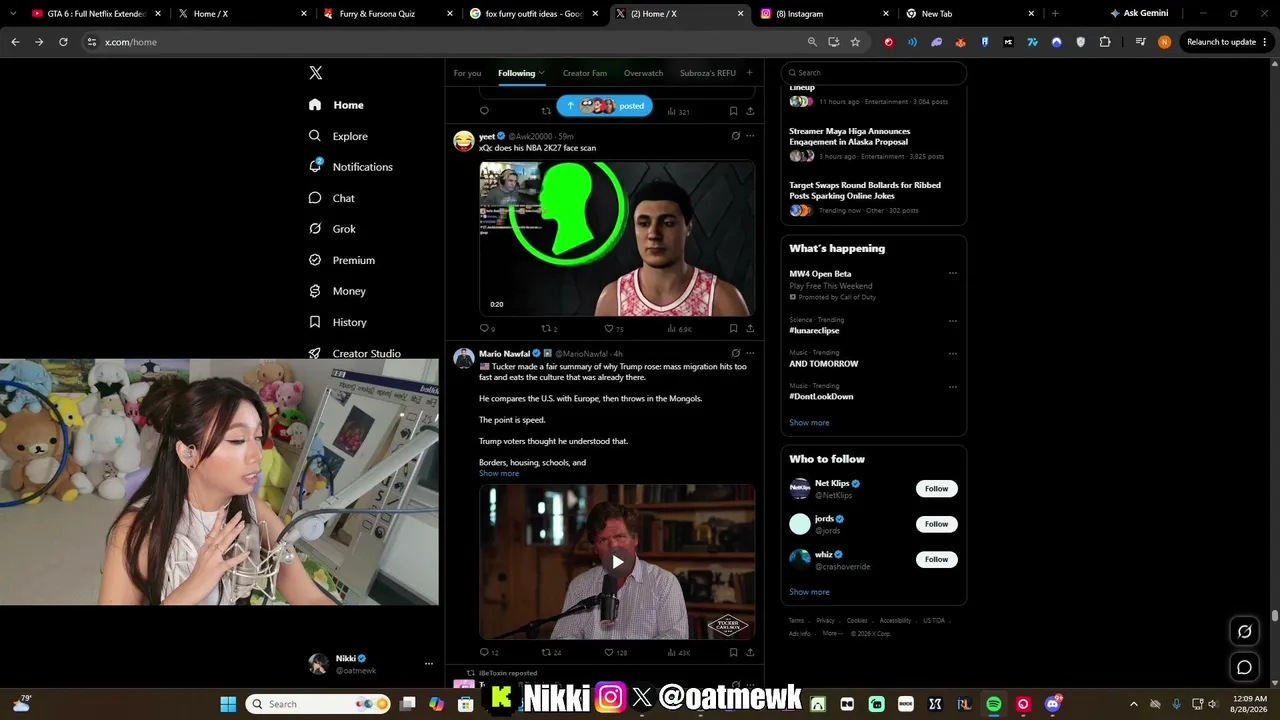The width and height of the screenshot is (1280, 720).
Task: Open the Nikki account menu dots
Action: tap(429, 664)
